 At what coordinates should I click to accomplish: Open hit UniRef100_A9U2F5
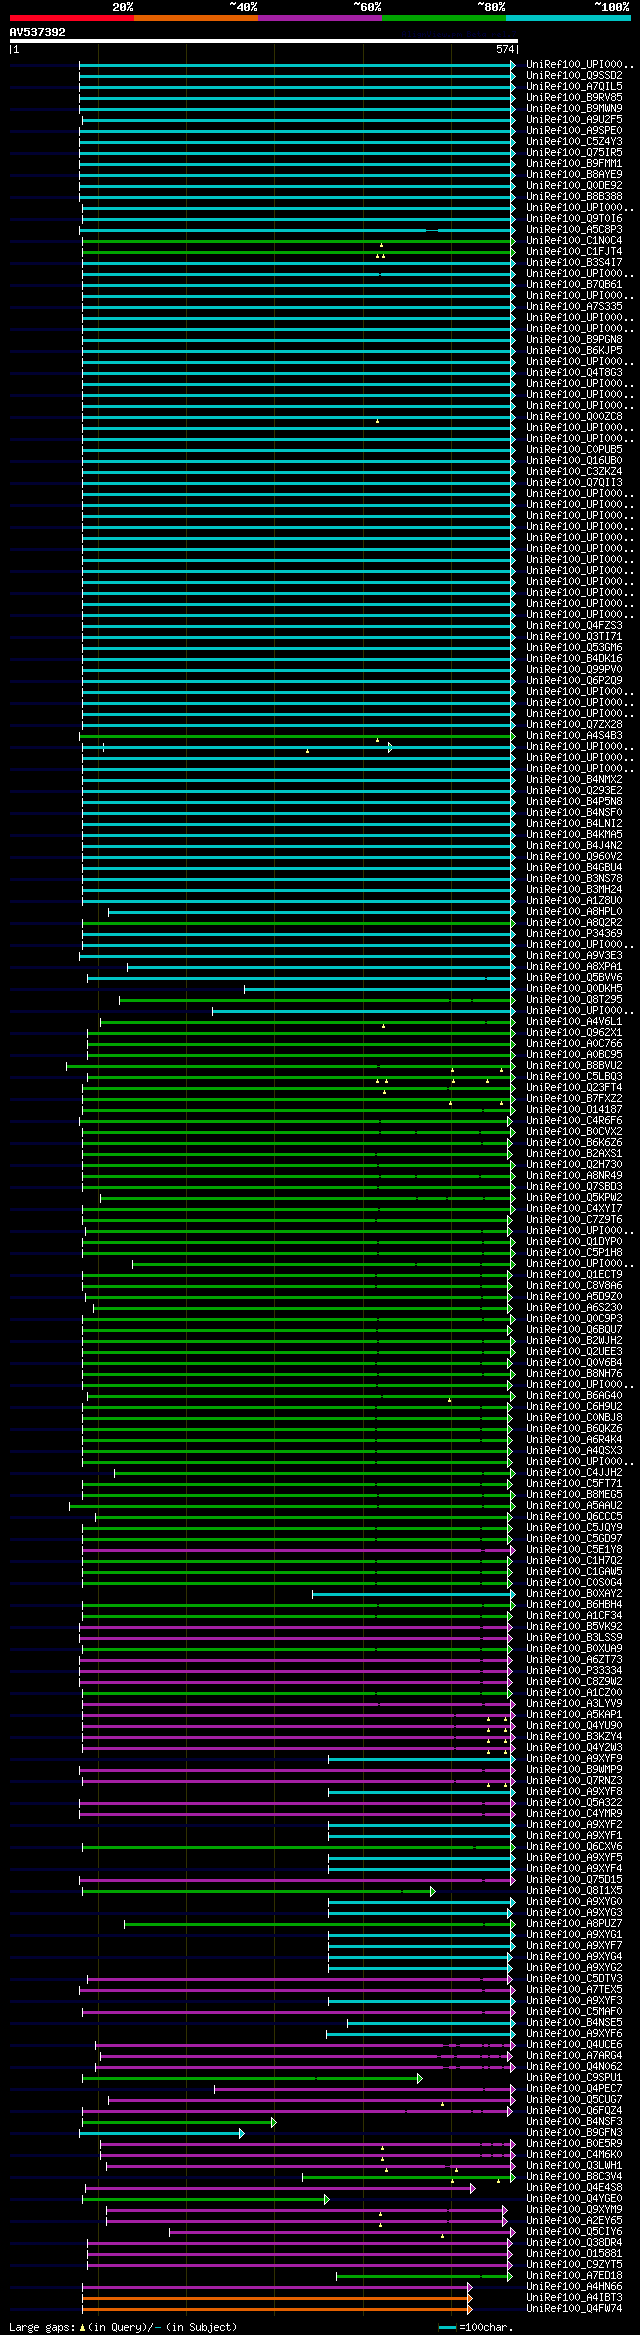pos(574,119)
